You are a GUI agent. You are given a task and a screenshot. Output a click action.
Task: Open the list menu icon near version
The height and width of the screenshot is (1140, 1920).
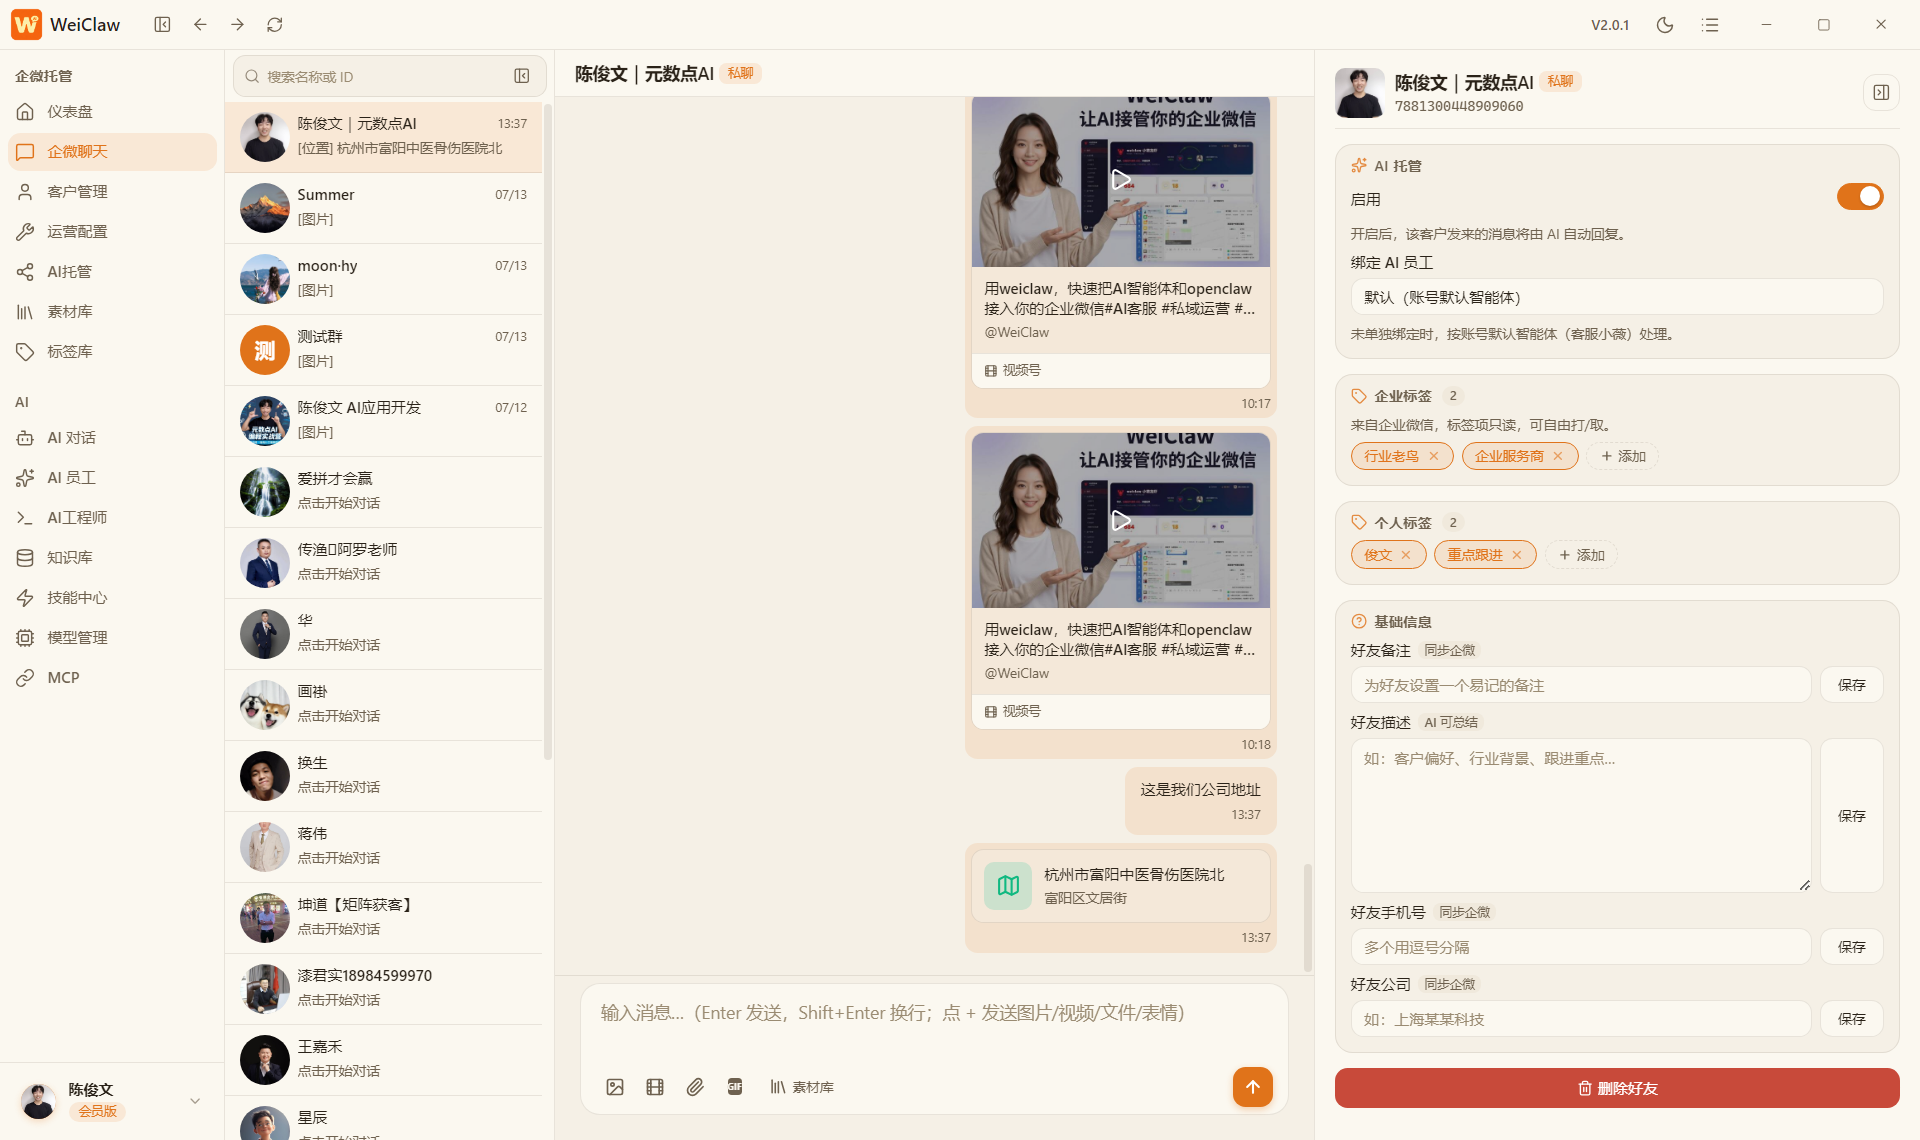1710,24
